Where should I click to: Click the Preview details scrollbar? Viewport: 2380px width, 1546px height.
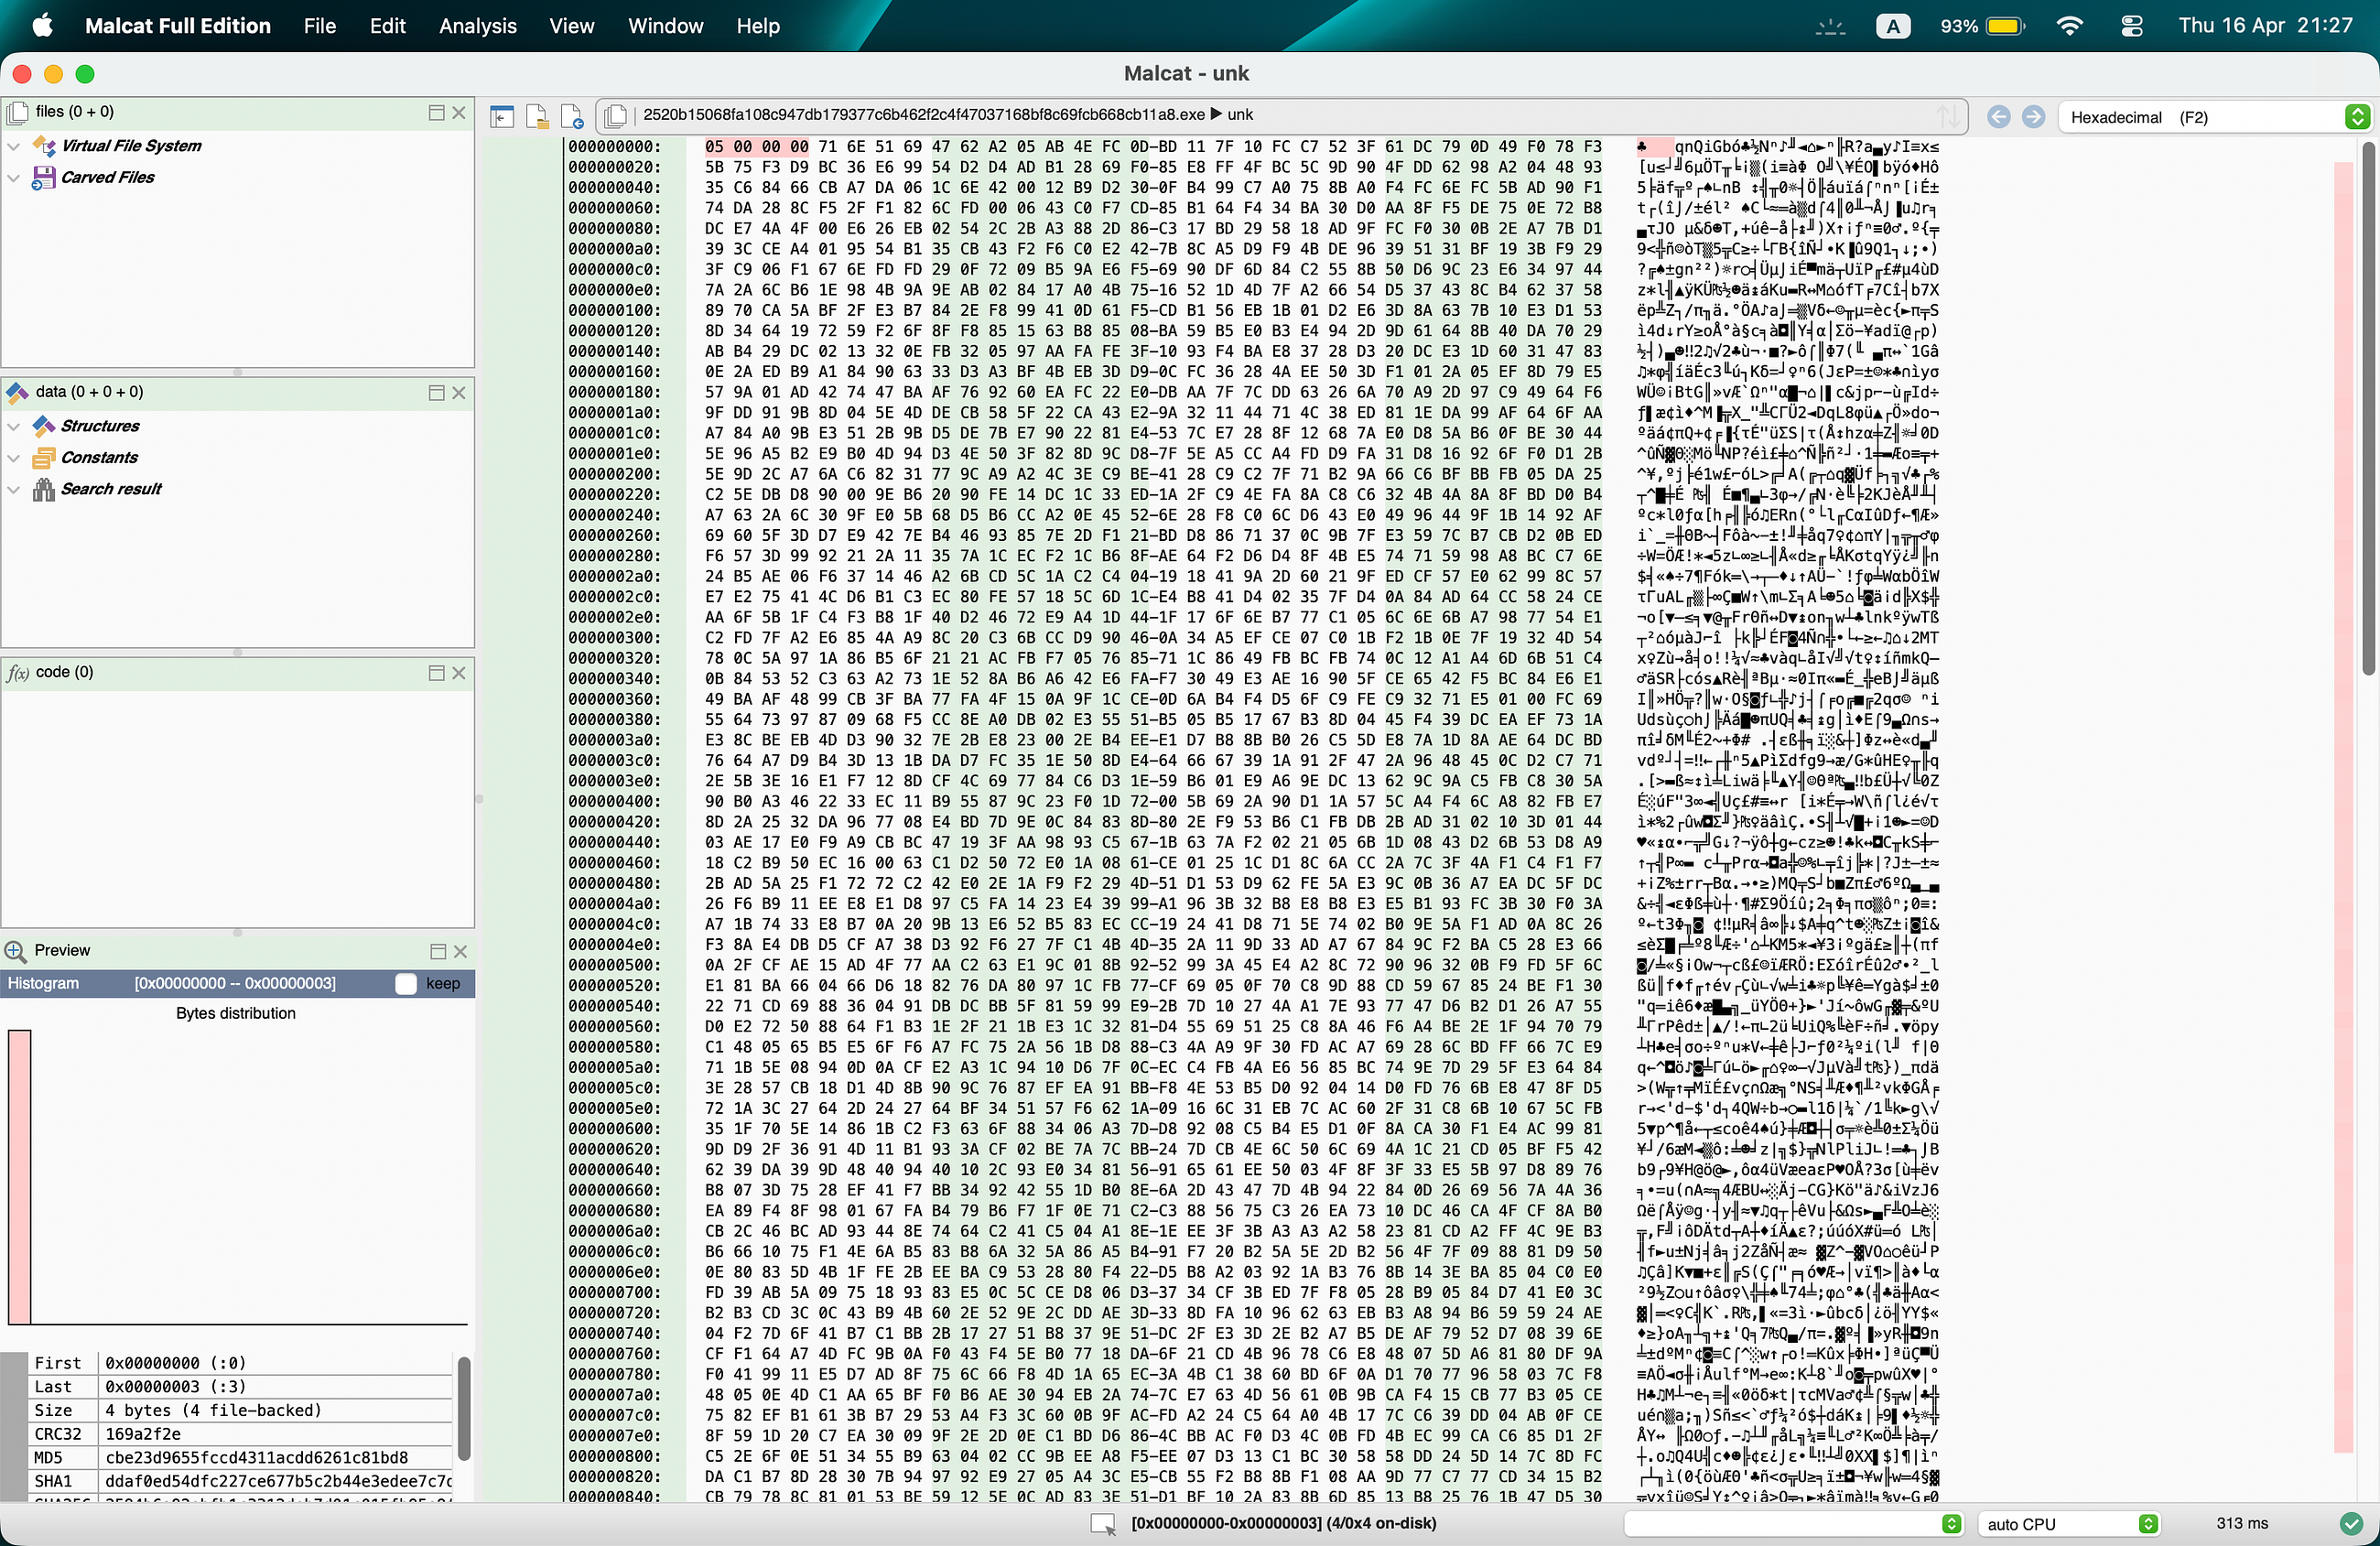pyautogui.click(x=463, y=1408)
